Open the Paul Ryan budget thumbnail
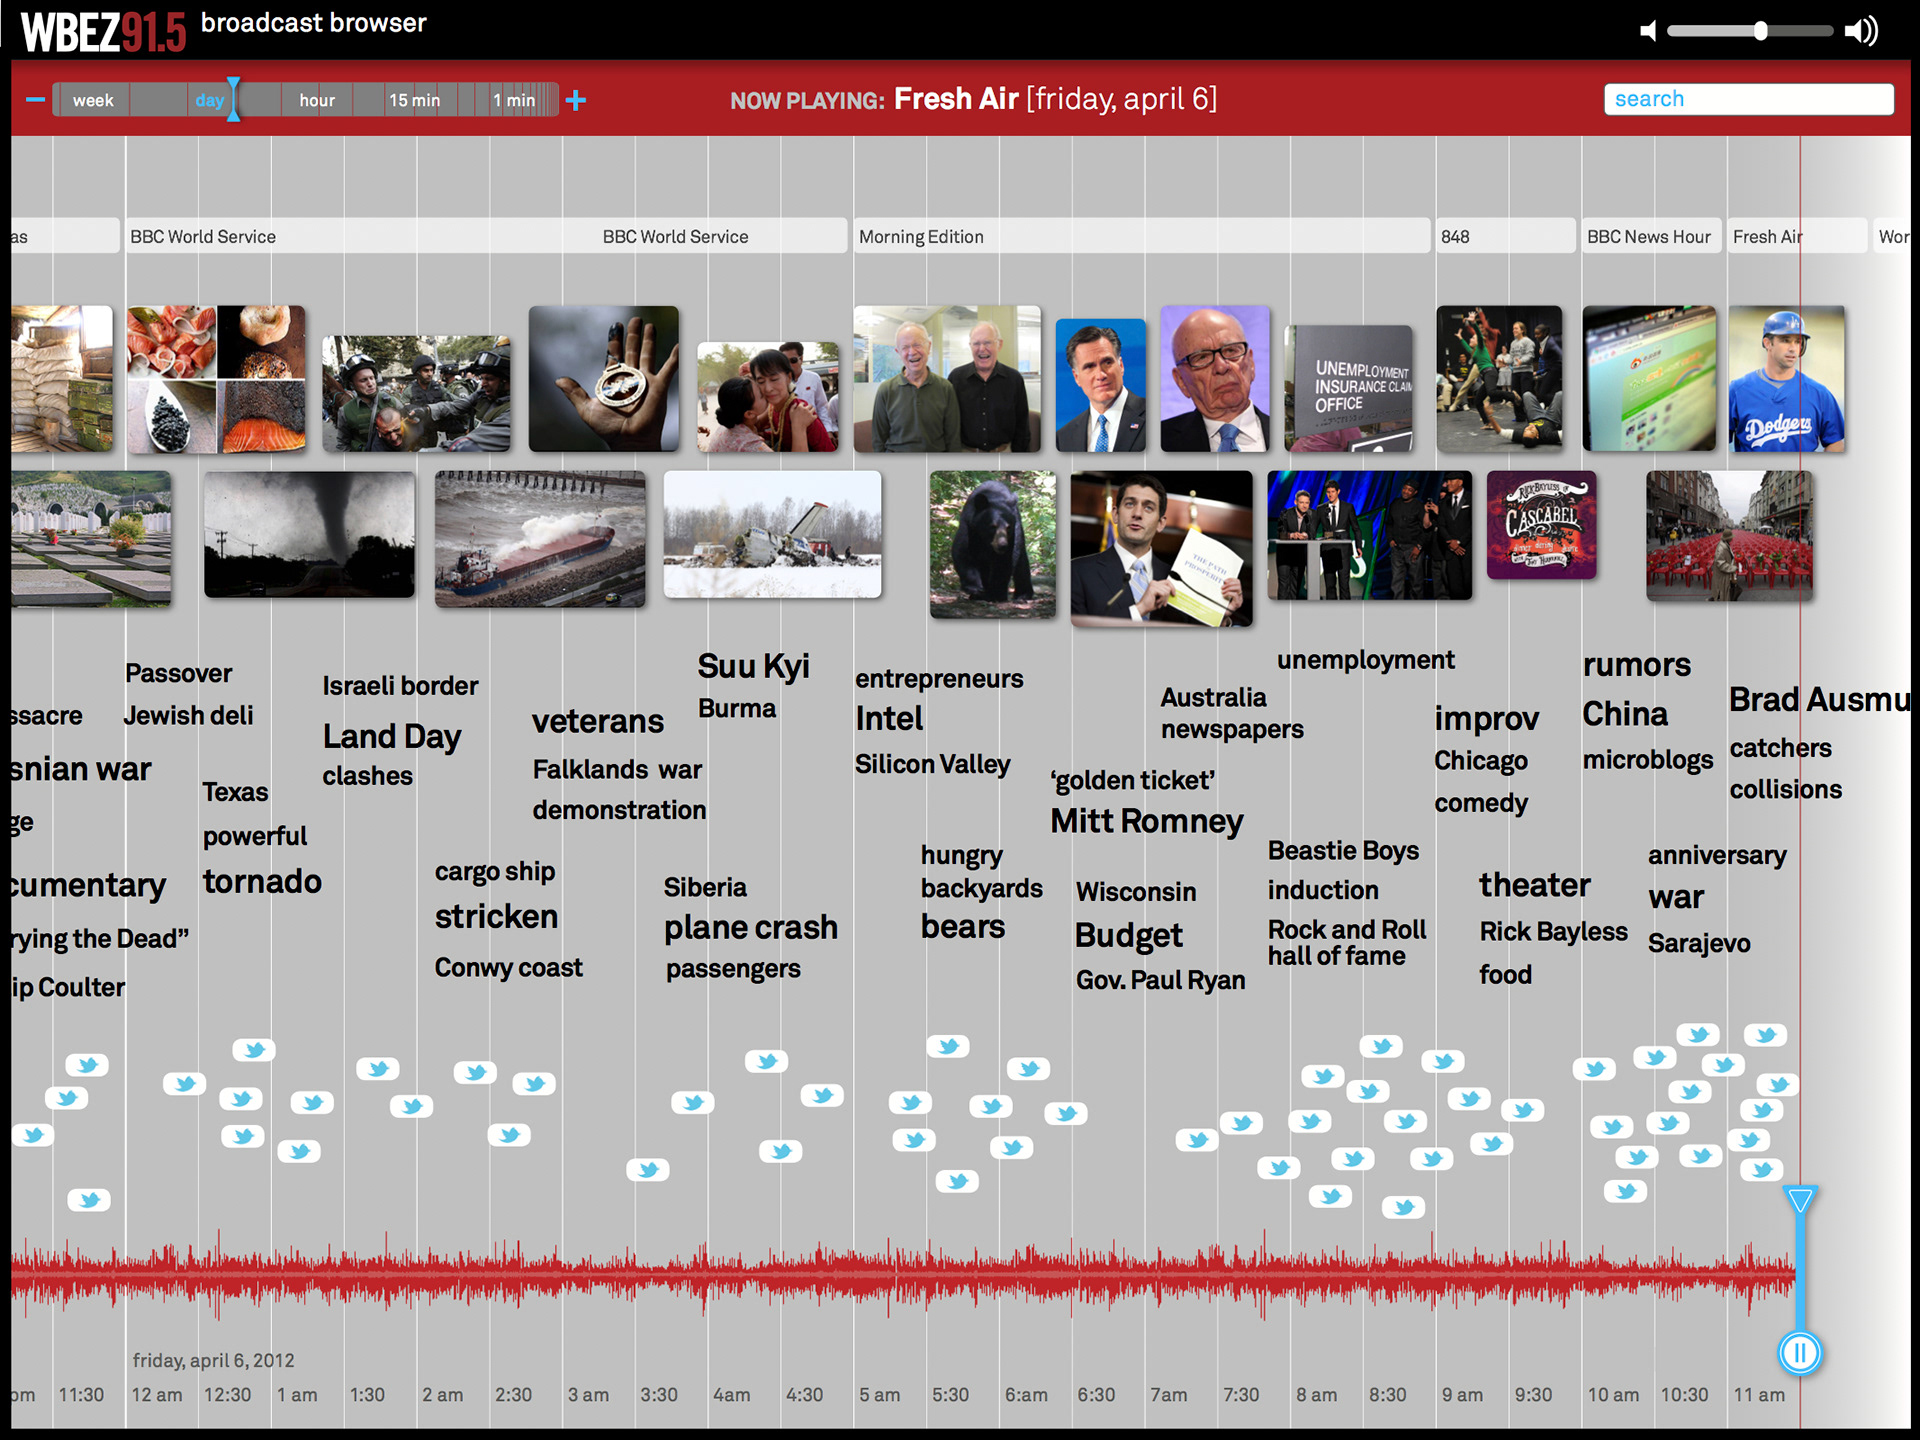This screenshot has width=1920, height=1440. (x=1162, y=549)
